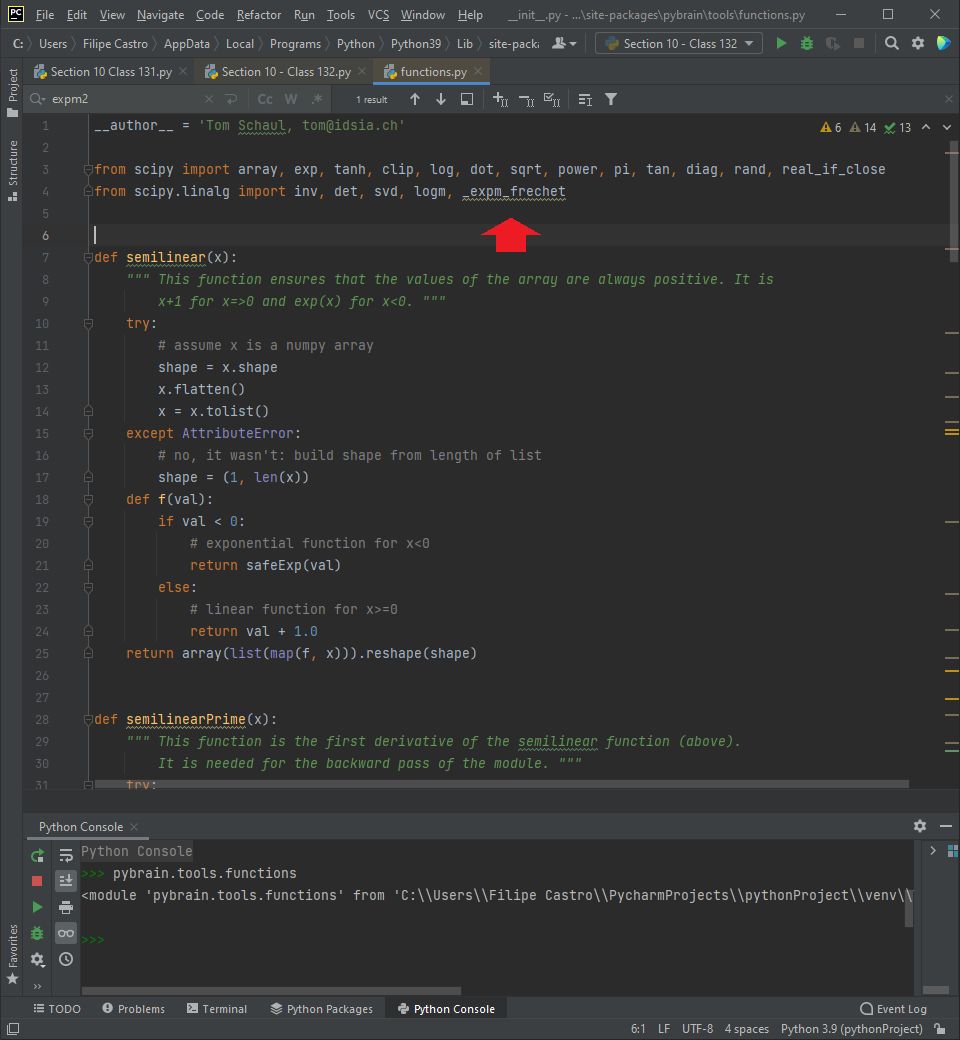
Task: Open the Project side panel
Action: tap(12, 92)
